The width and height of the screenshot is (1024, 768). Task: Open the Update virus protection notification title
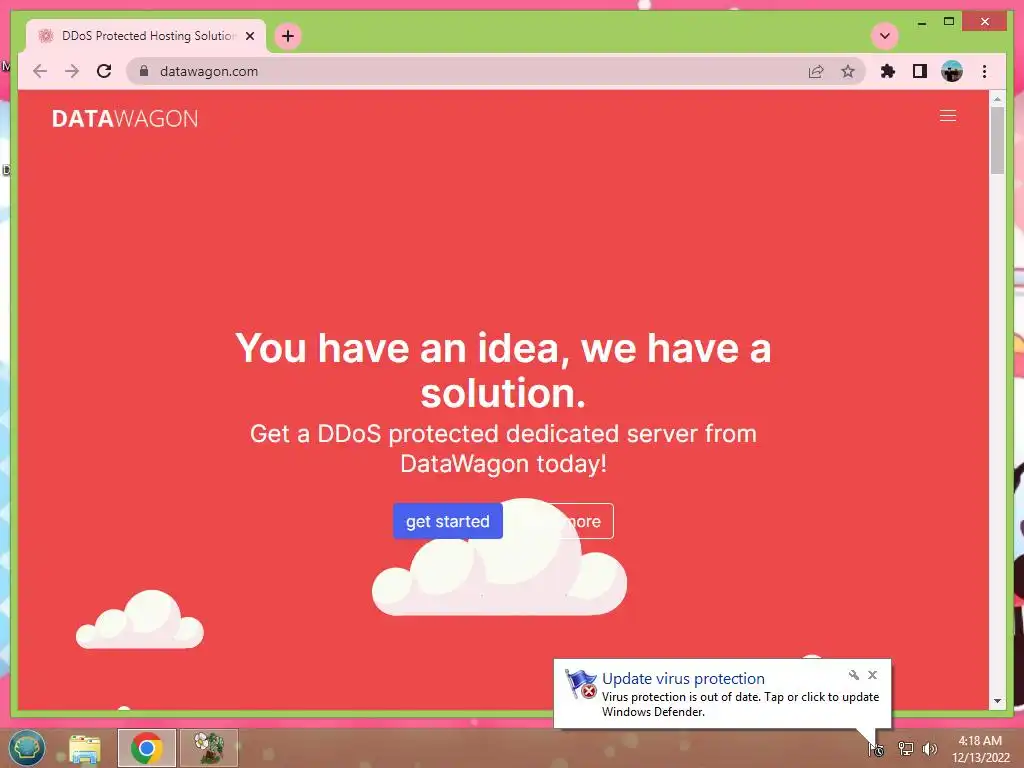pyautogui.click(x=683, y=679)
